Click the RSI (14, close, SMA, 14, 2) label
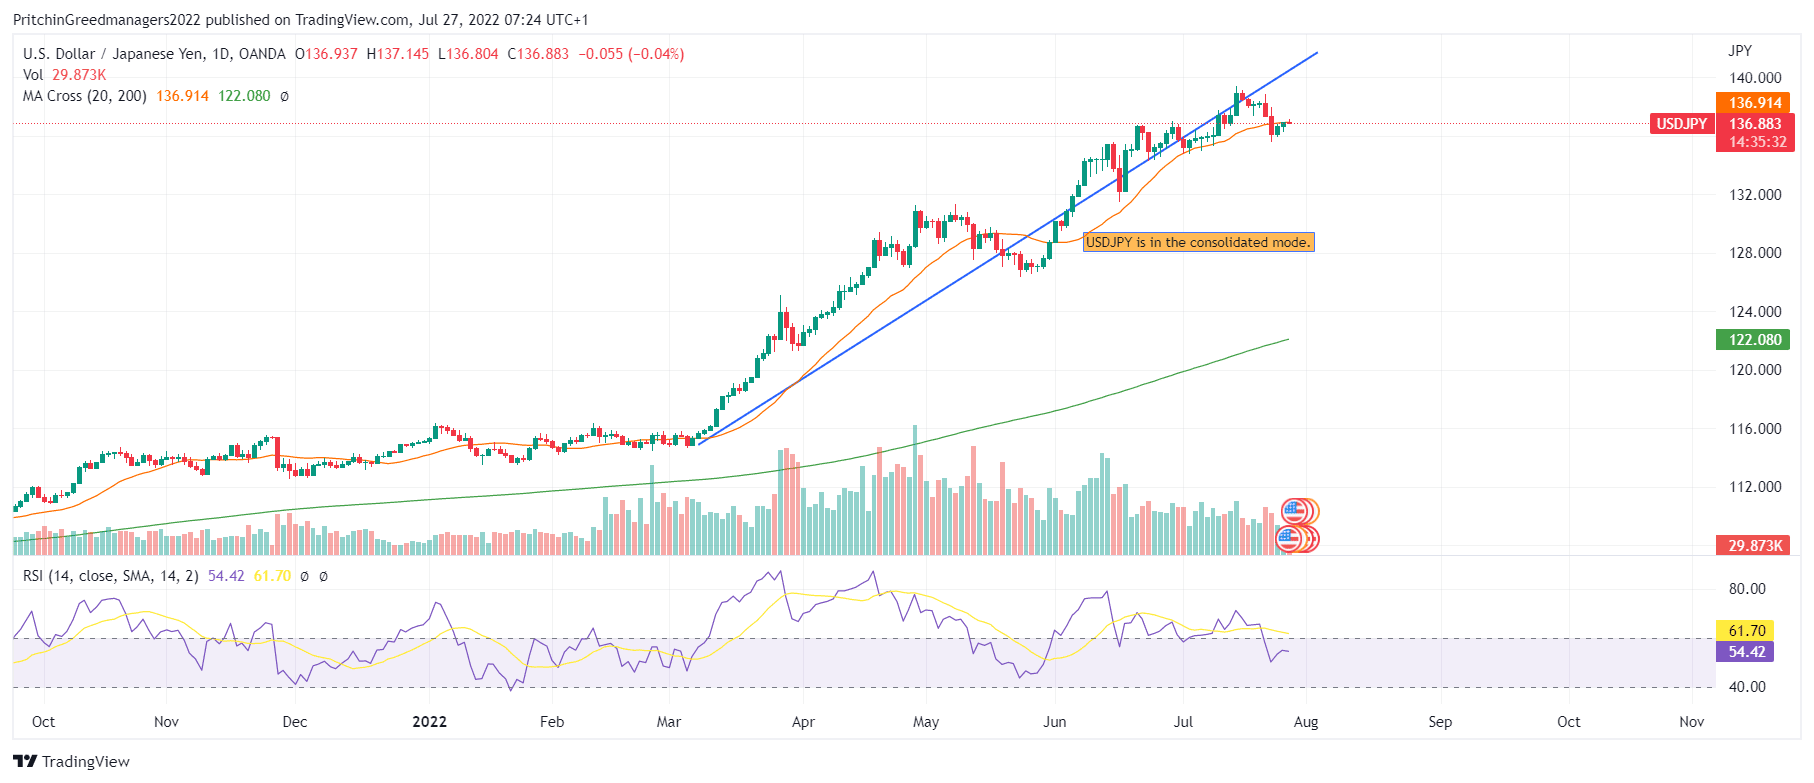Image resolution: width=1814 pixels, height=783 pixels. point(111,576)
